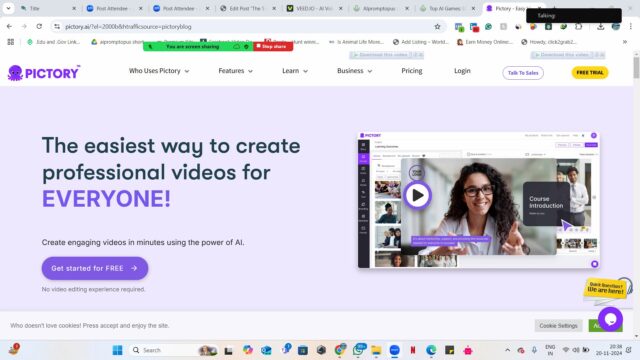
Task: Click the 'We are here!' quick question badge
Action: [x=606, y=288]
